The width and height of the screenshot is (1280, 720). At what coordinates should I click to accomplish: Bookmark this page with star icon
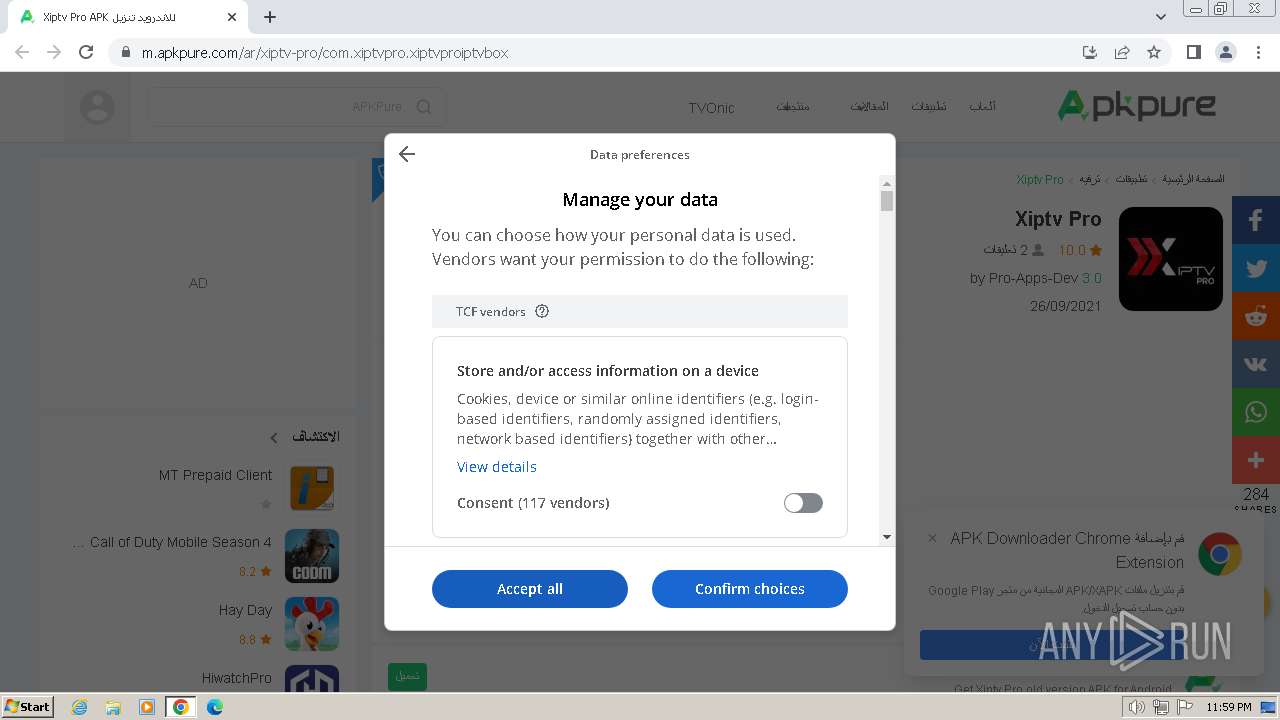1154,52
